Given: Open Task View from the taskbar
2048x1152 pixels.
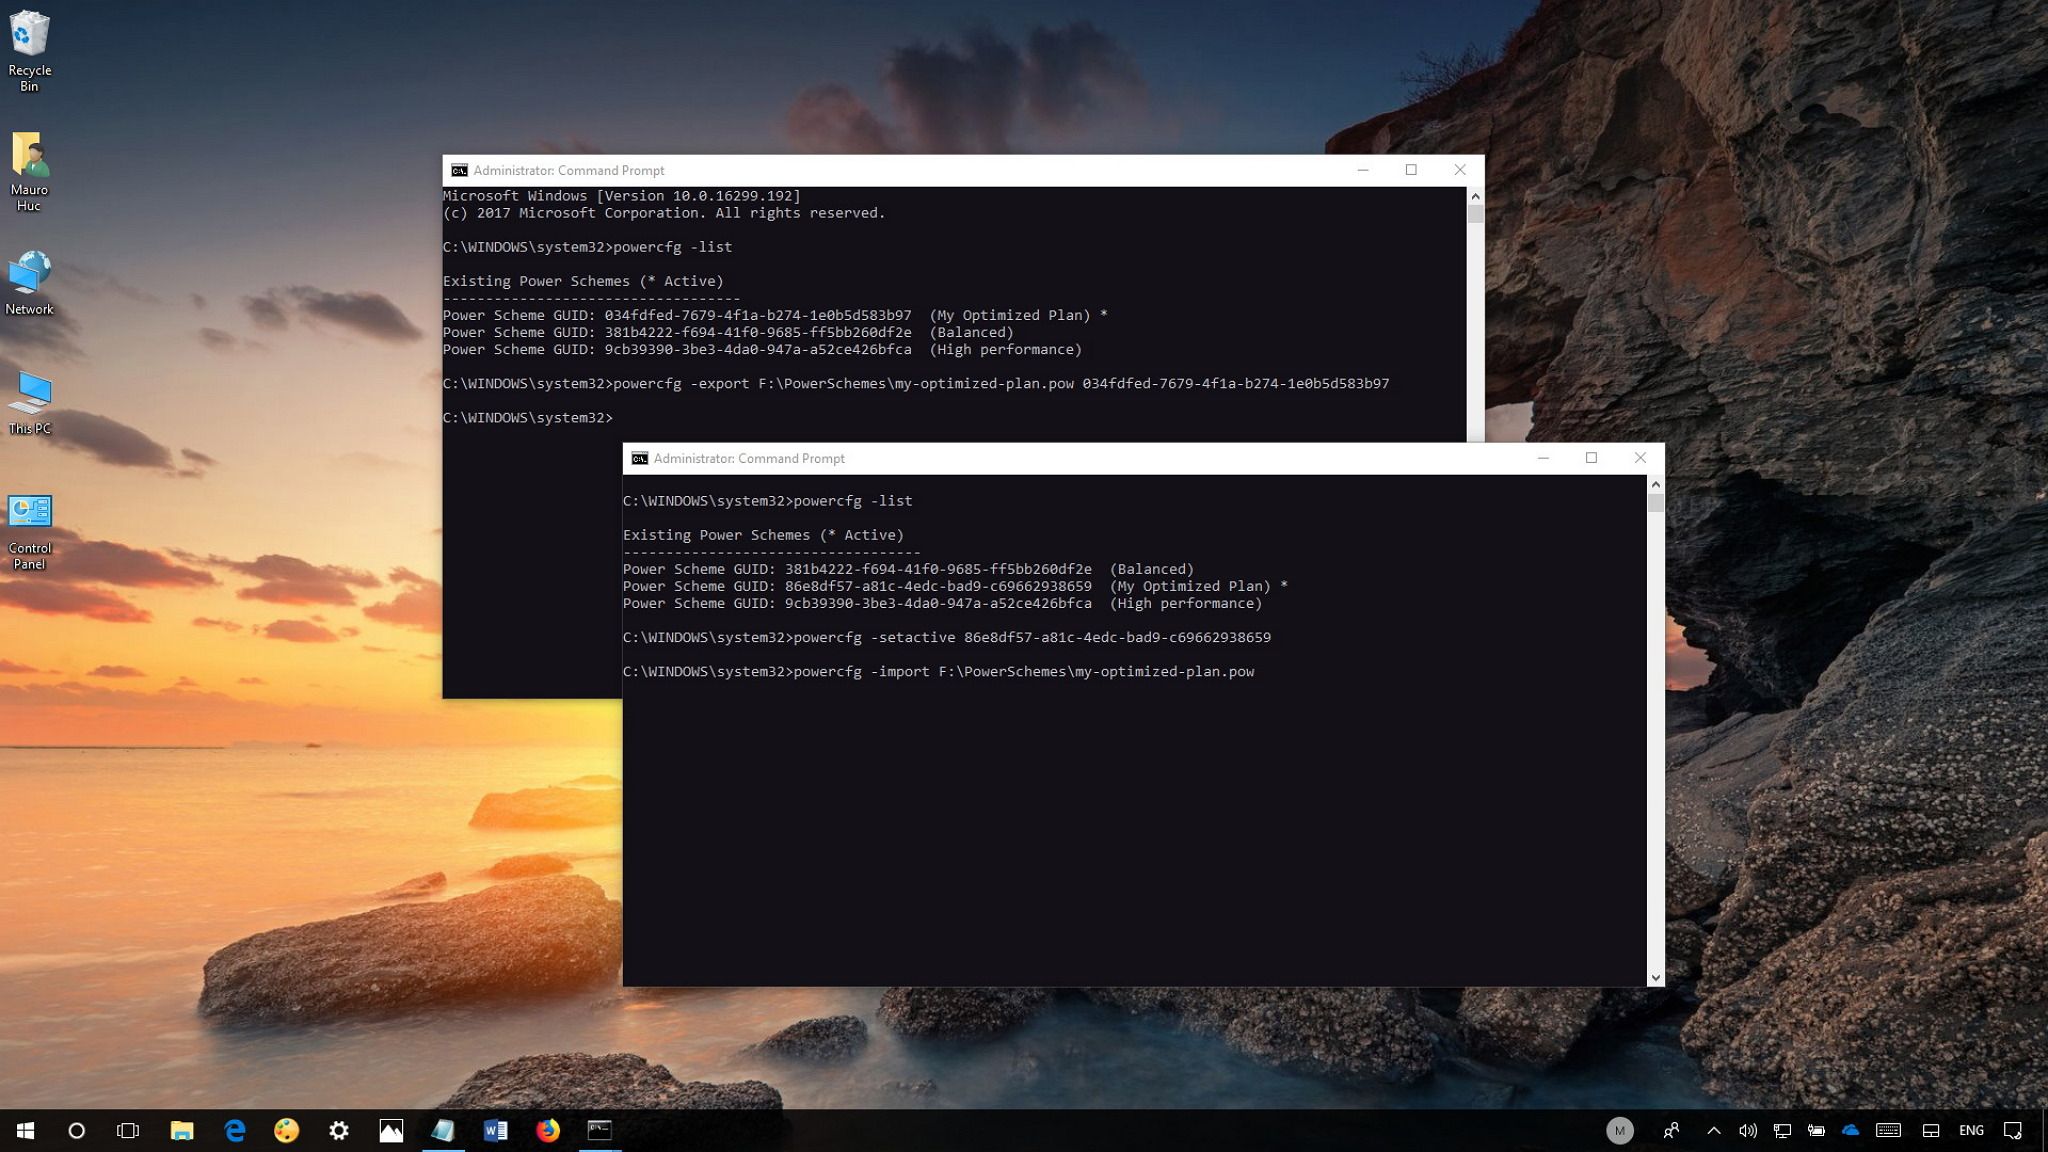Looking at the screenshot, I should click(127, 1131).
